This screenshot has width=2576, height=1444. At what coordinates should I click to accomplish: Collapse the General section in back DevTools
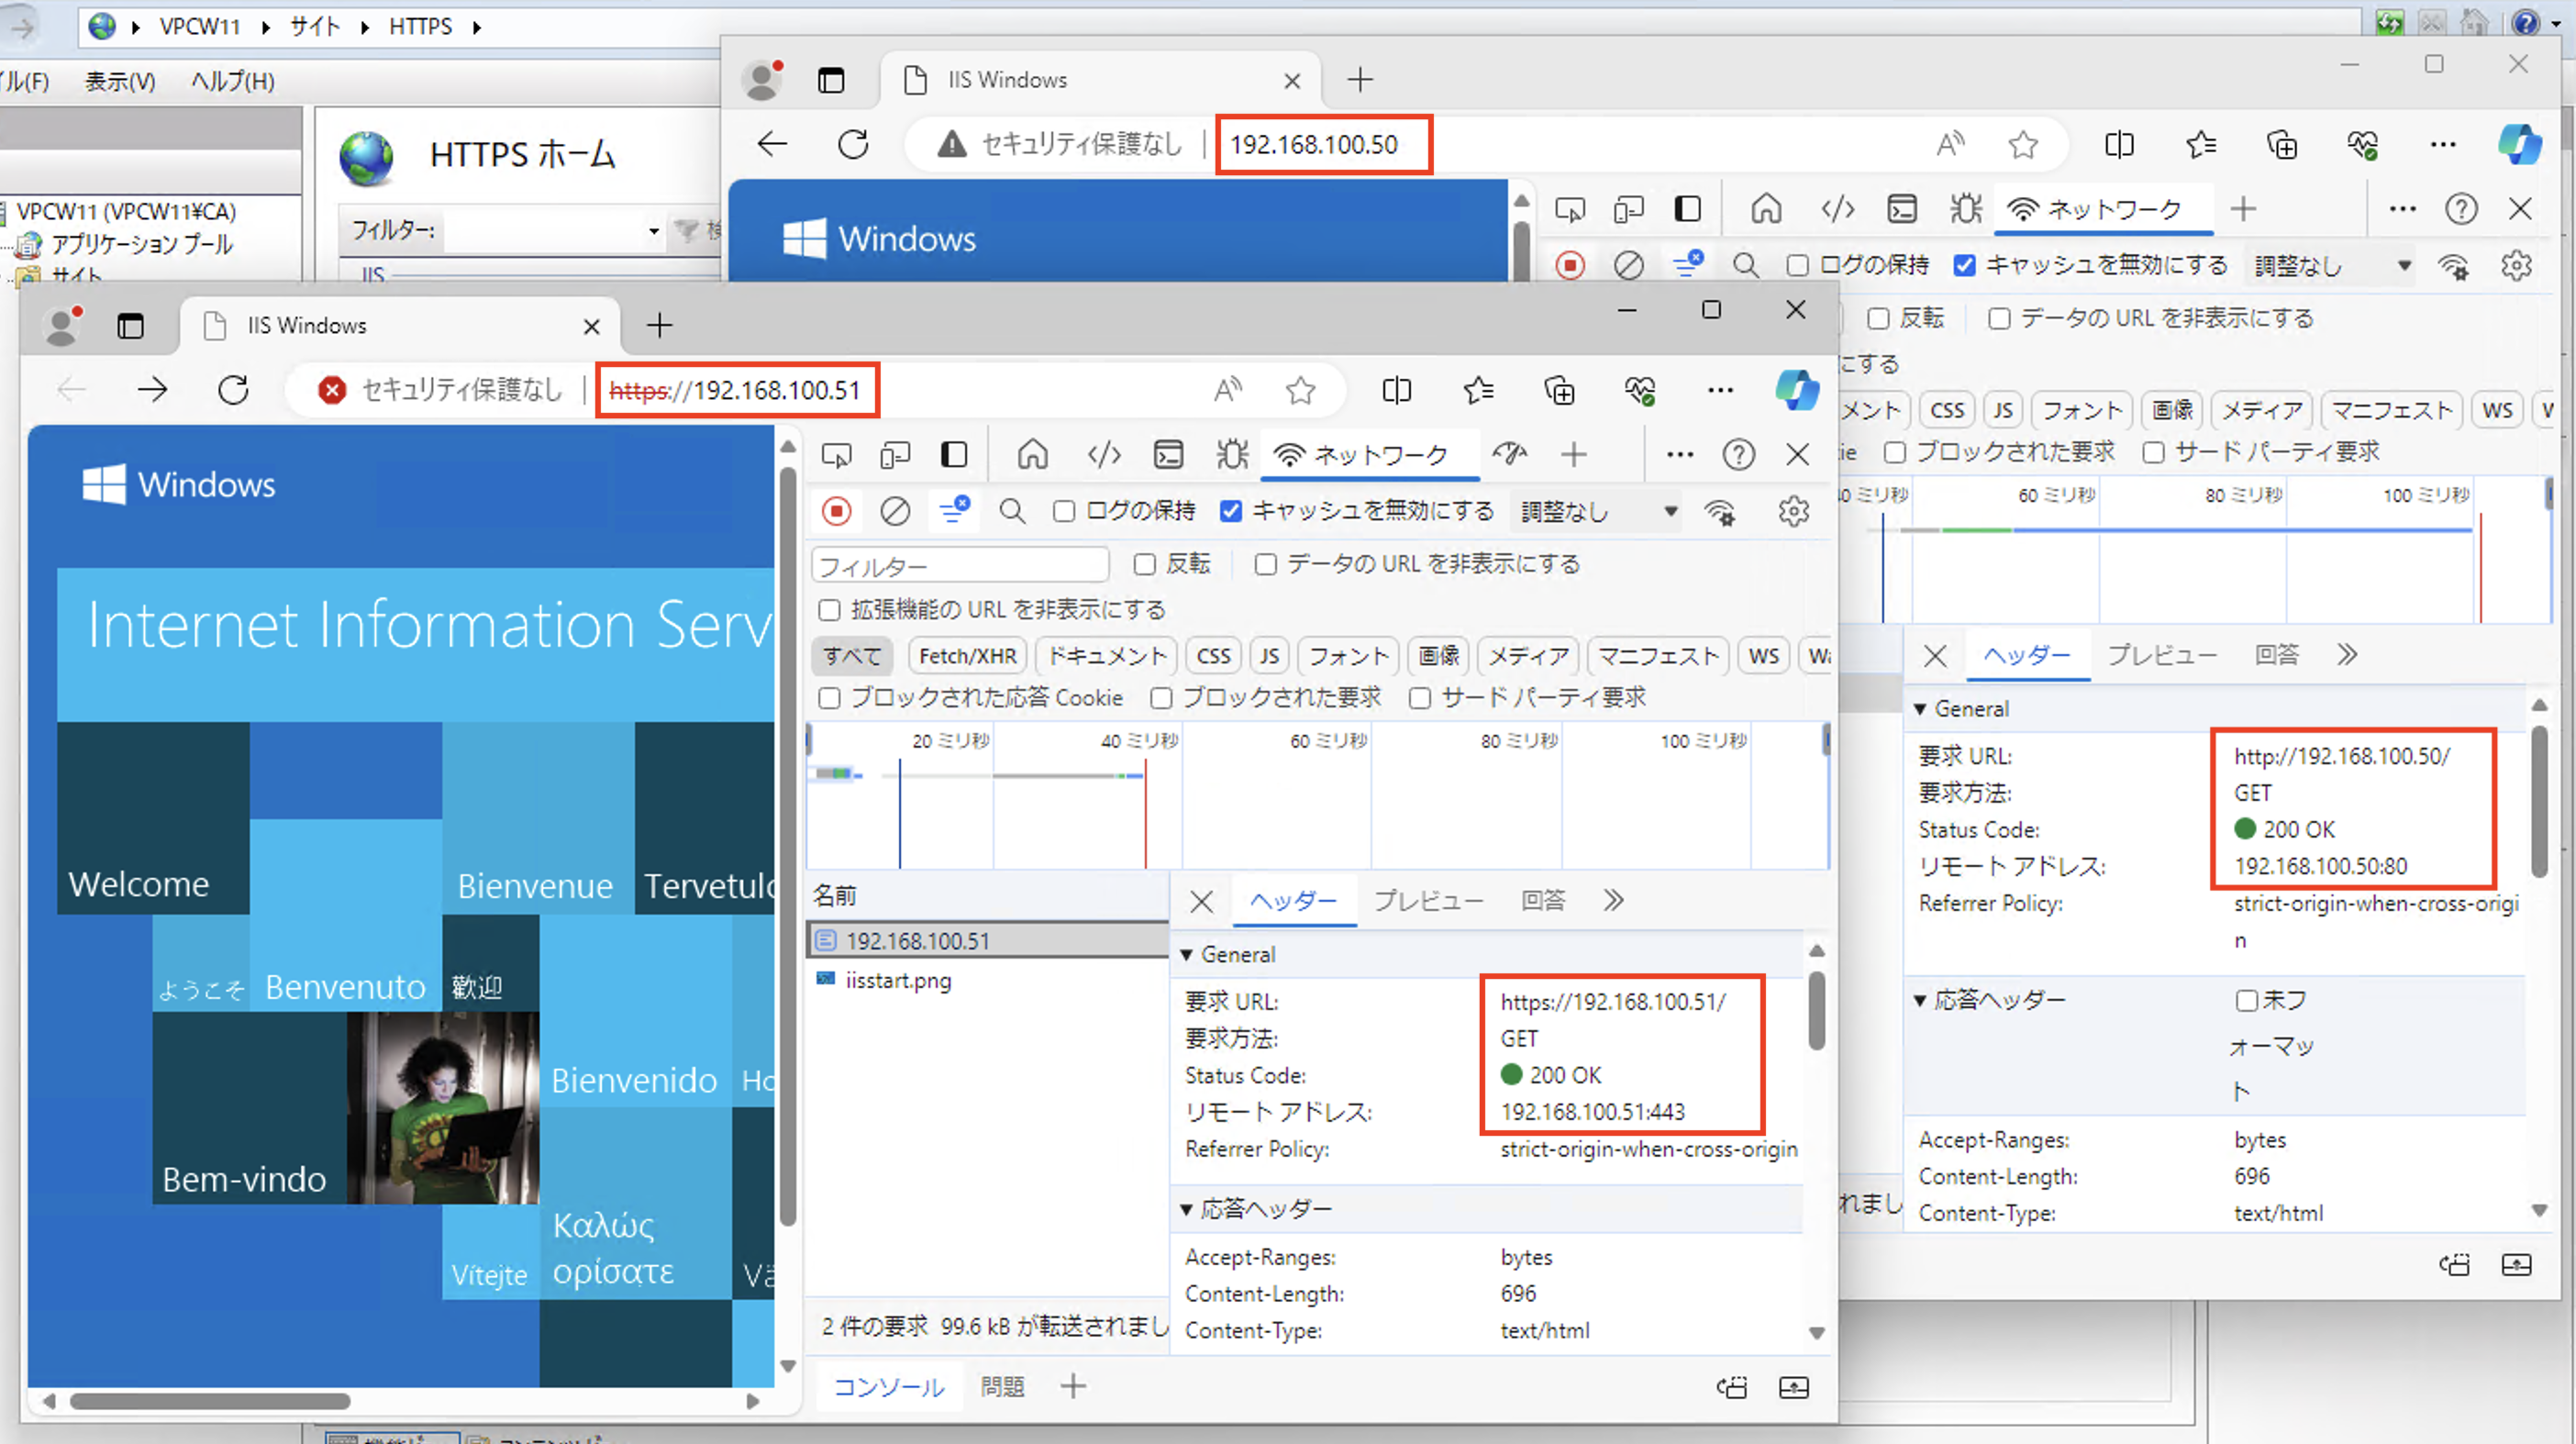point(1920,709)
